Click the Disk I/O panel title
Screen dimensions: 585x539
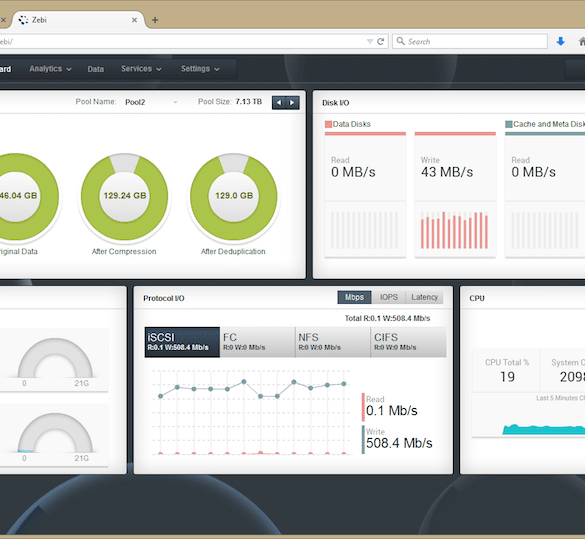(x=335, y=103)
